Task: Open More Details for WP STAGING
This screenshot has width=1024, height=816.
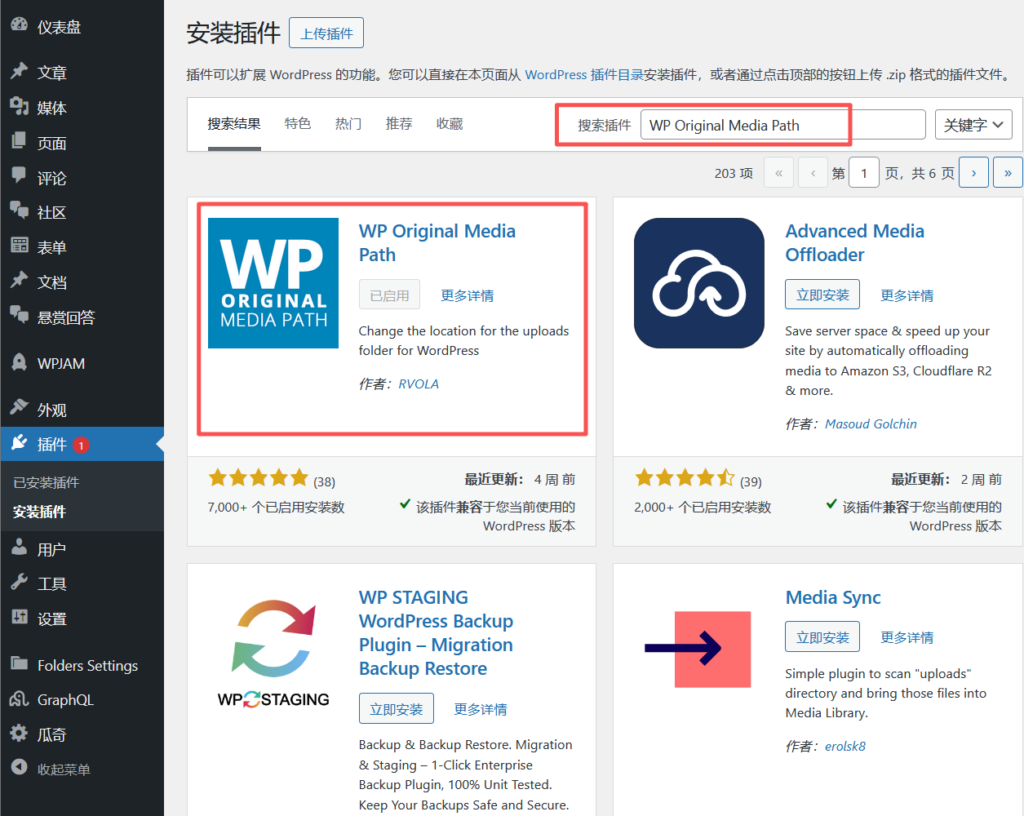Action: (480, 709)
